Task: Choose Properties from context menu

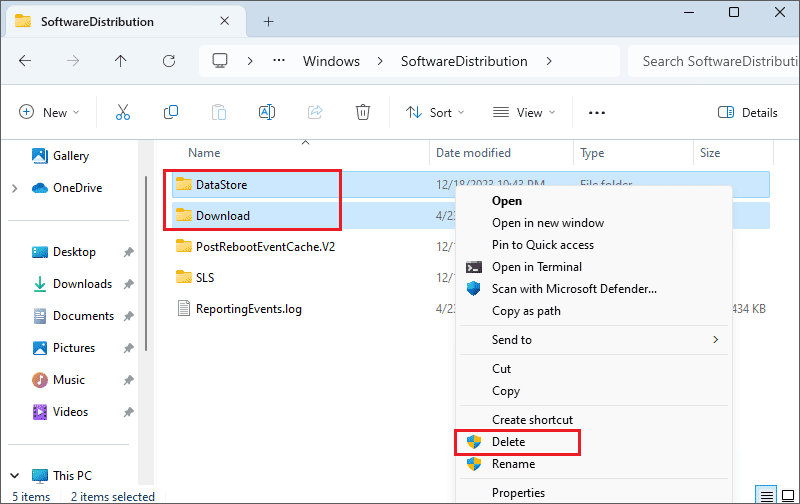Action: (518, 493)
